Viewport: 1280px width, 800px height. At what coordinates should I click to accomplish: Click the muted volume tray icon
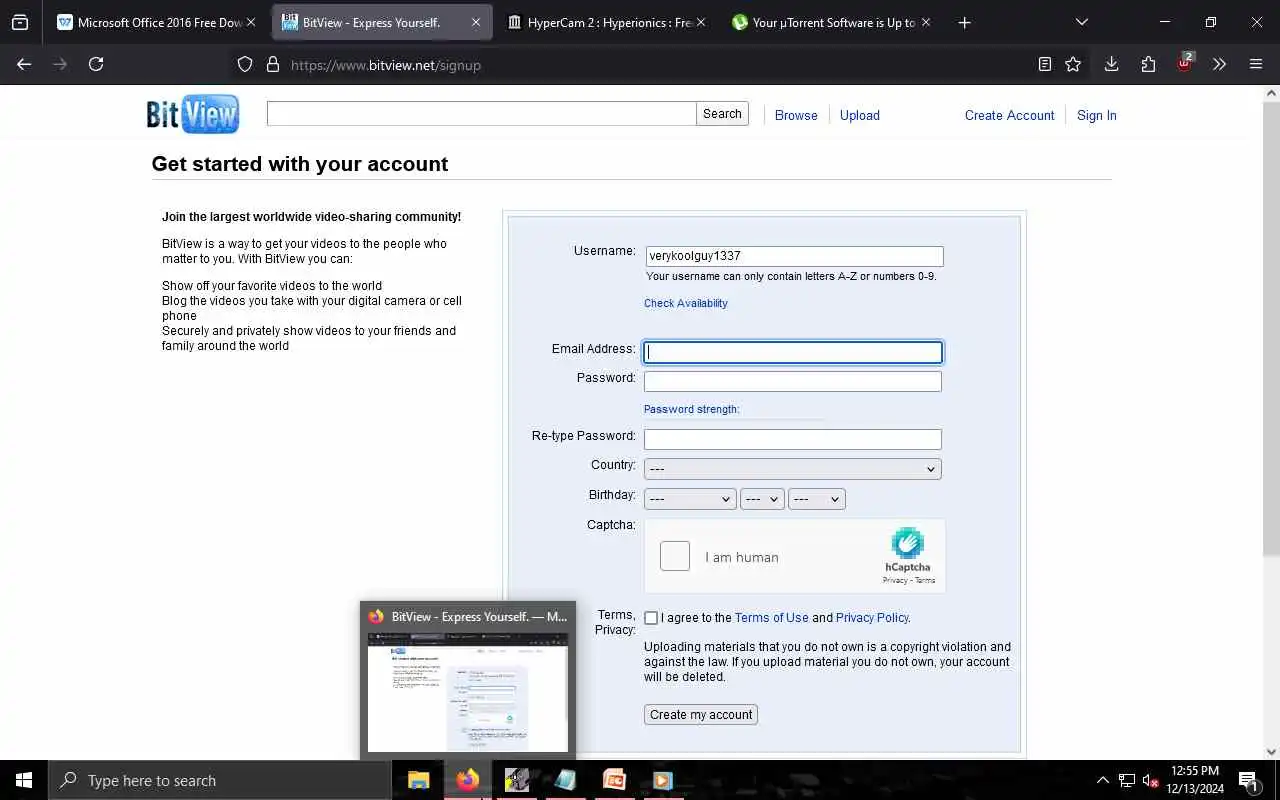coord(1151,780)
